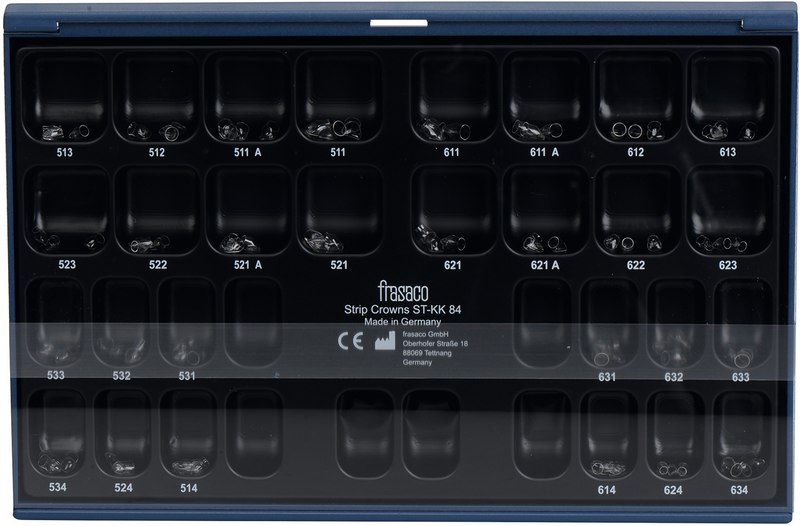
Task: Choose compartment labeled 624
Action: click(x=674, y=433)
